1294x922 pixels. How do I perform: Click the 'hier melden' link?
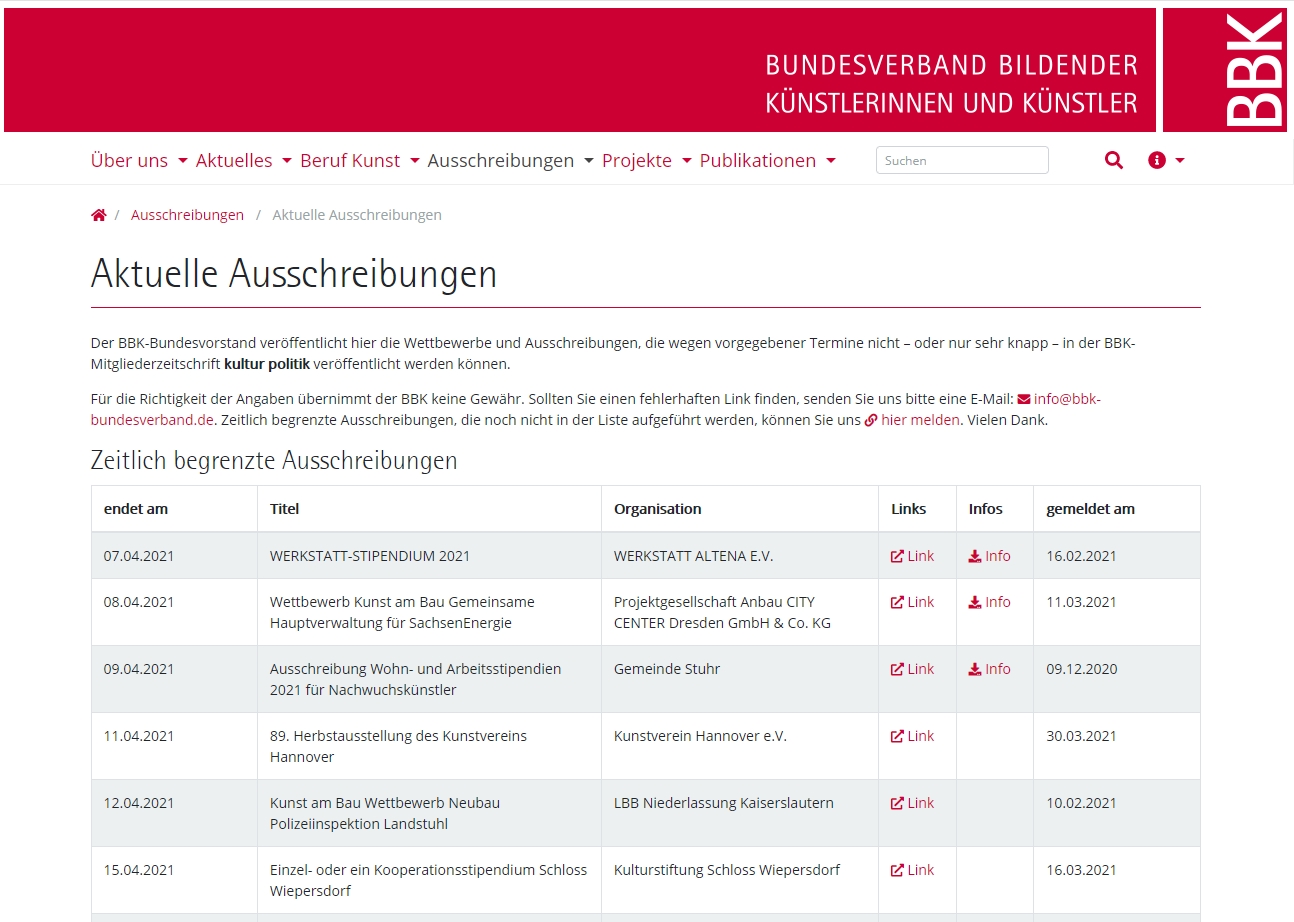click(x=912, y=420)
